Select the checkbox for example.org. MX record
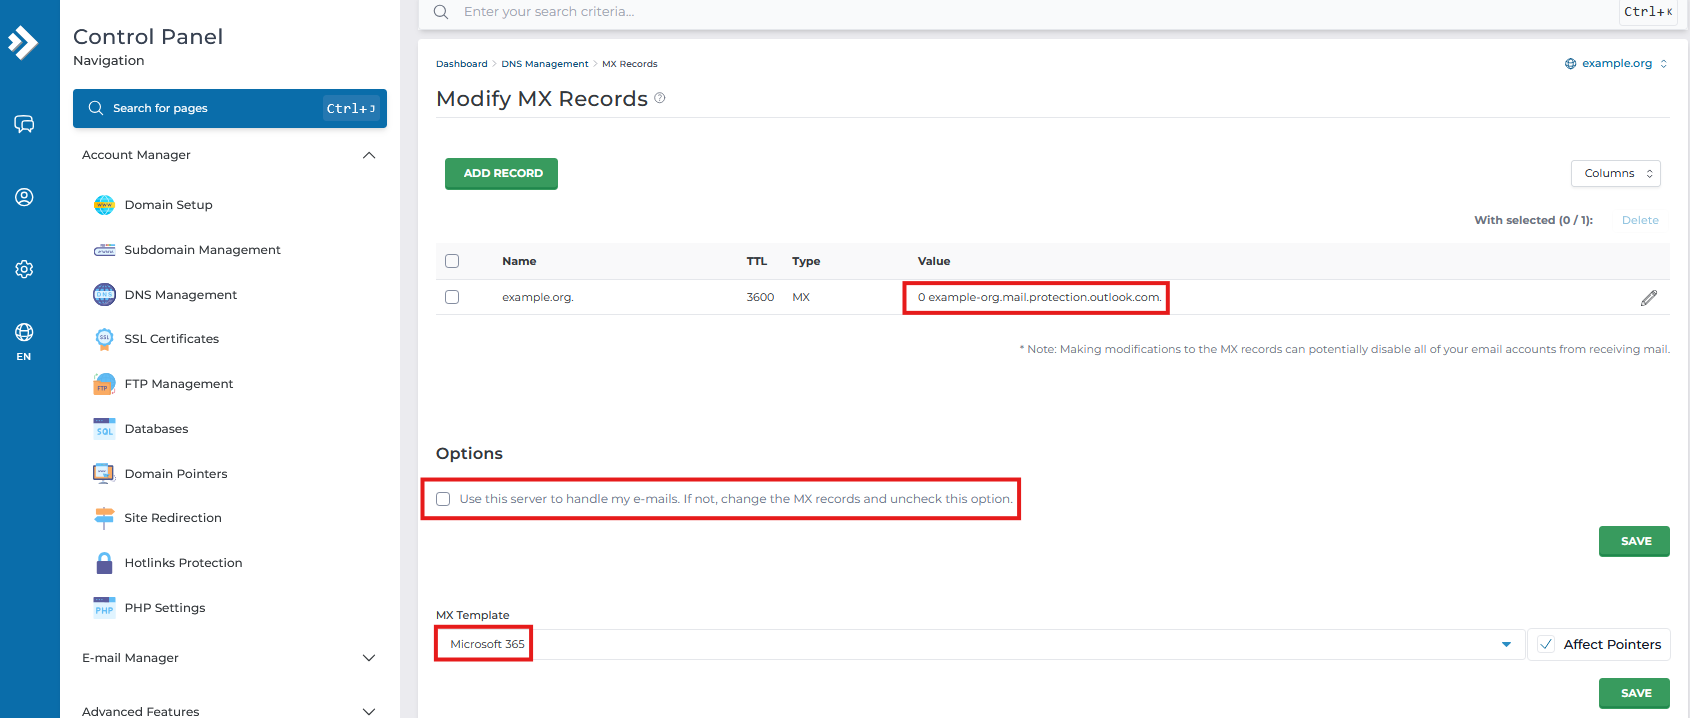Image resolution: width=1690 pixels, height=718 pixels. point(452,297)
